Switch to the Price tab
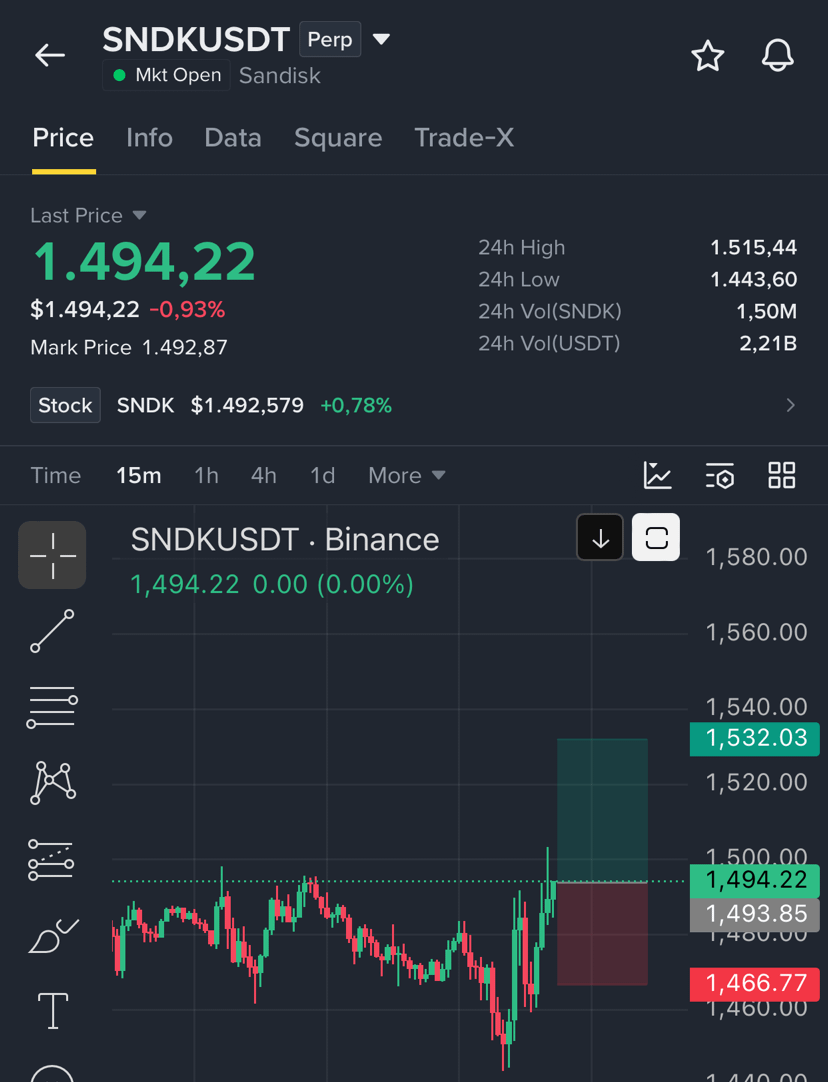Viewport: 828px width, 1082px height. pyautogui.click(x=63, y=138)
